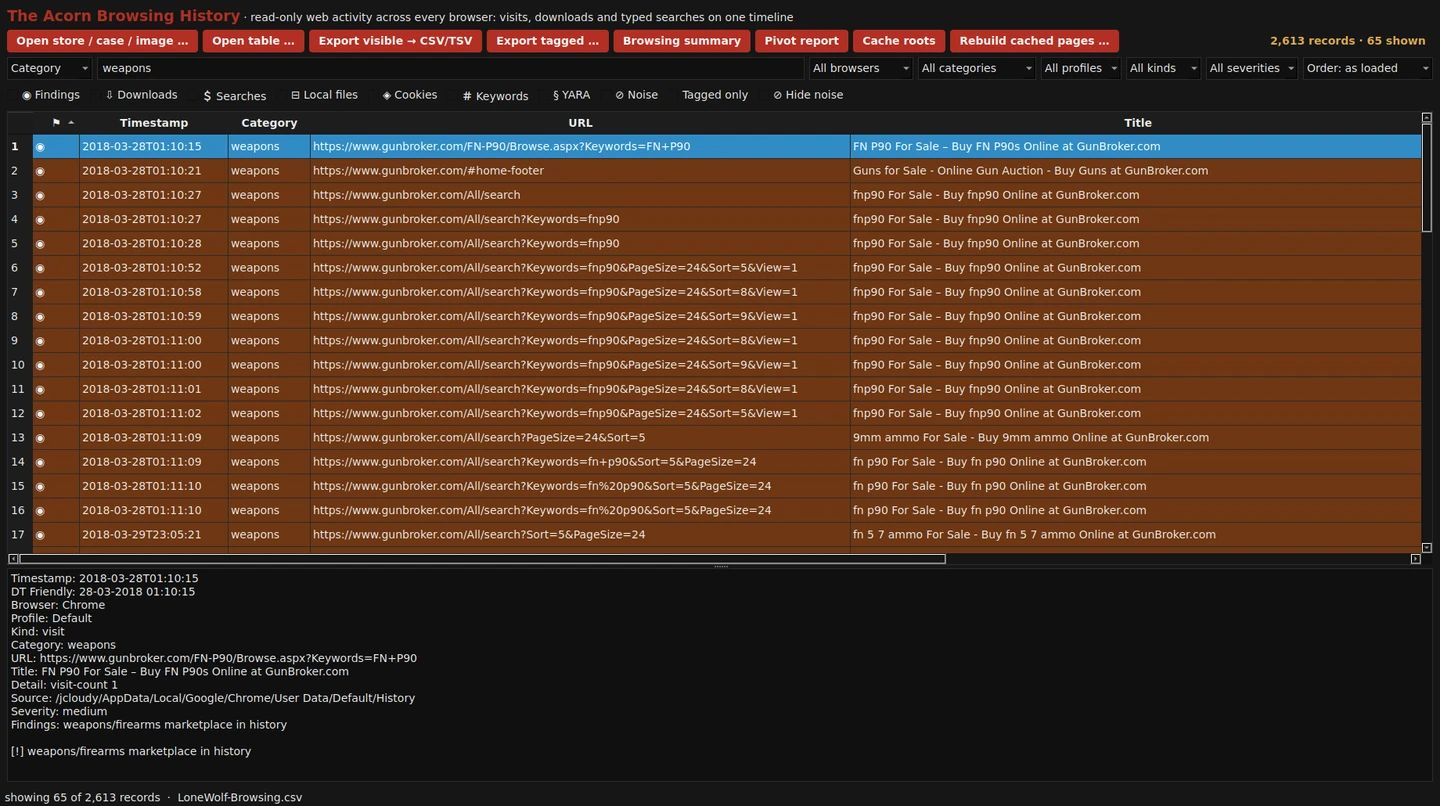Open the Browsing summary
This screenshot has width=1440, height=806.
(681, 41)
